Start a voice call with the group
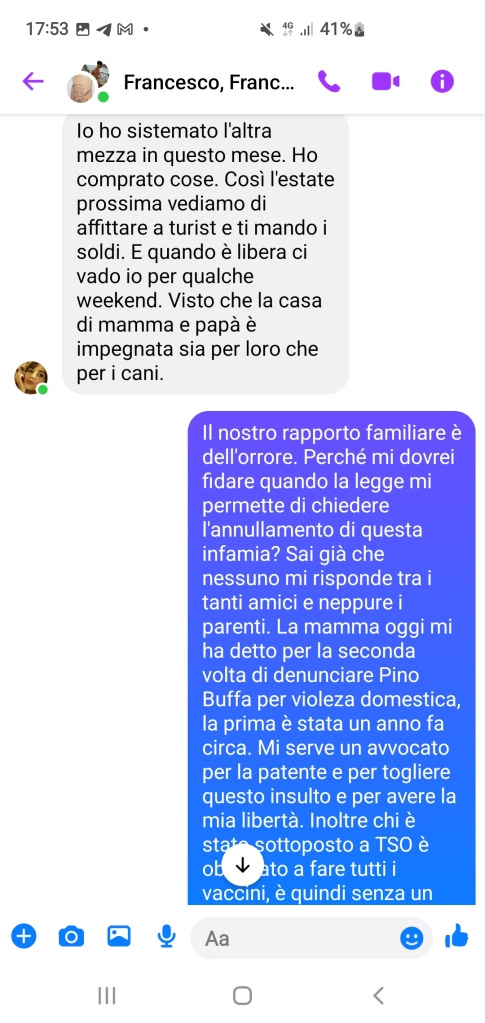 pyautogui.click(x=329, y=82)
